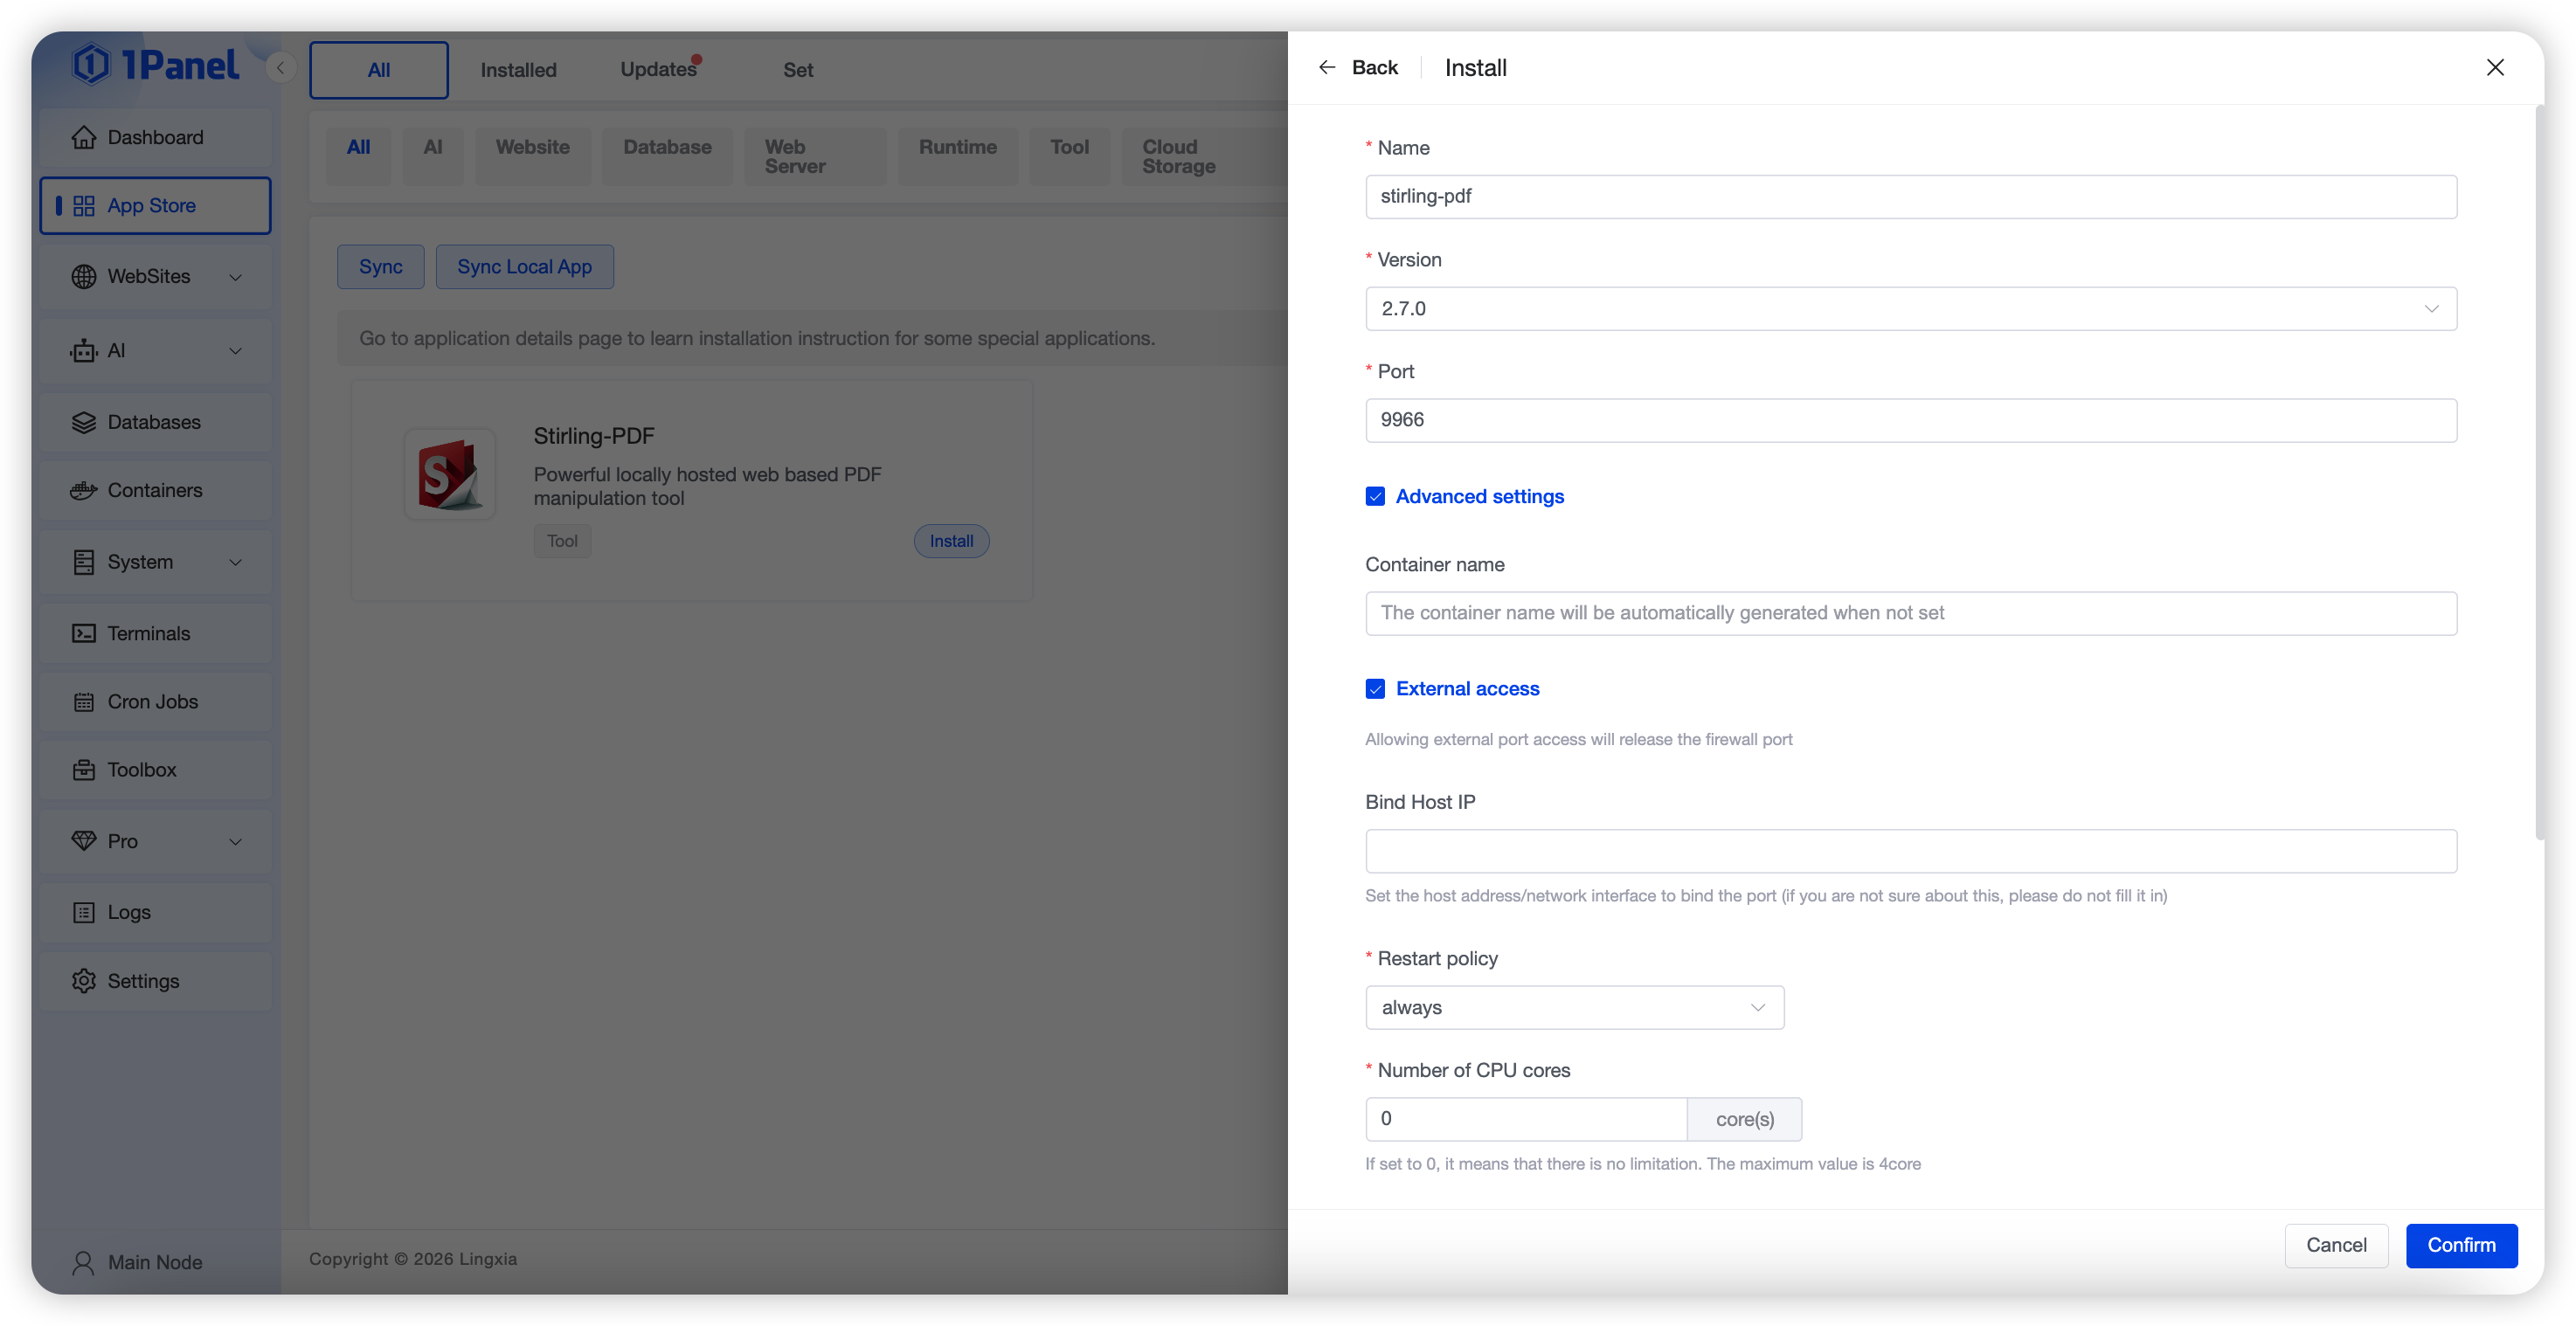The width and height of the screenshot is (2576, 1326).
Task: Collapse the sidebar with the chevron toggle
Action: click(x=281, y=68)
